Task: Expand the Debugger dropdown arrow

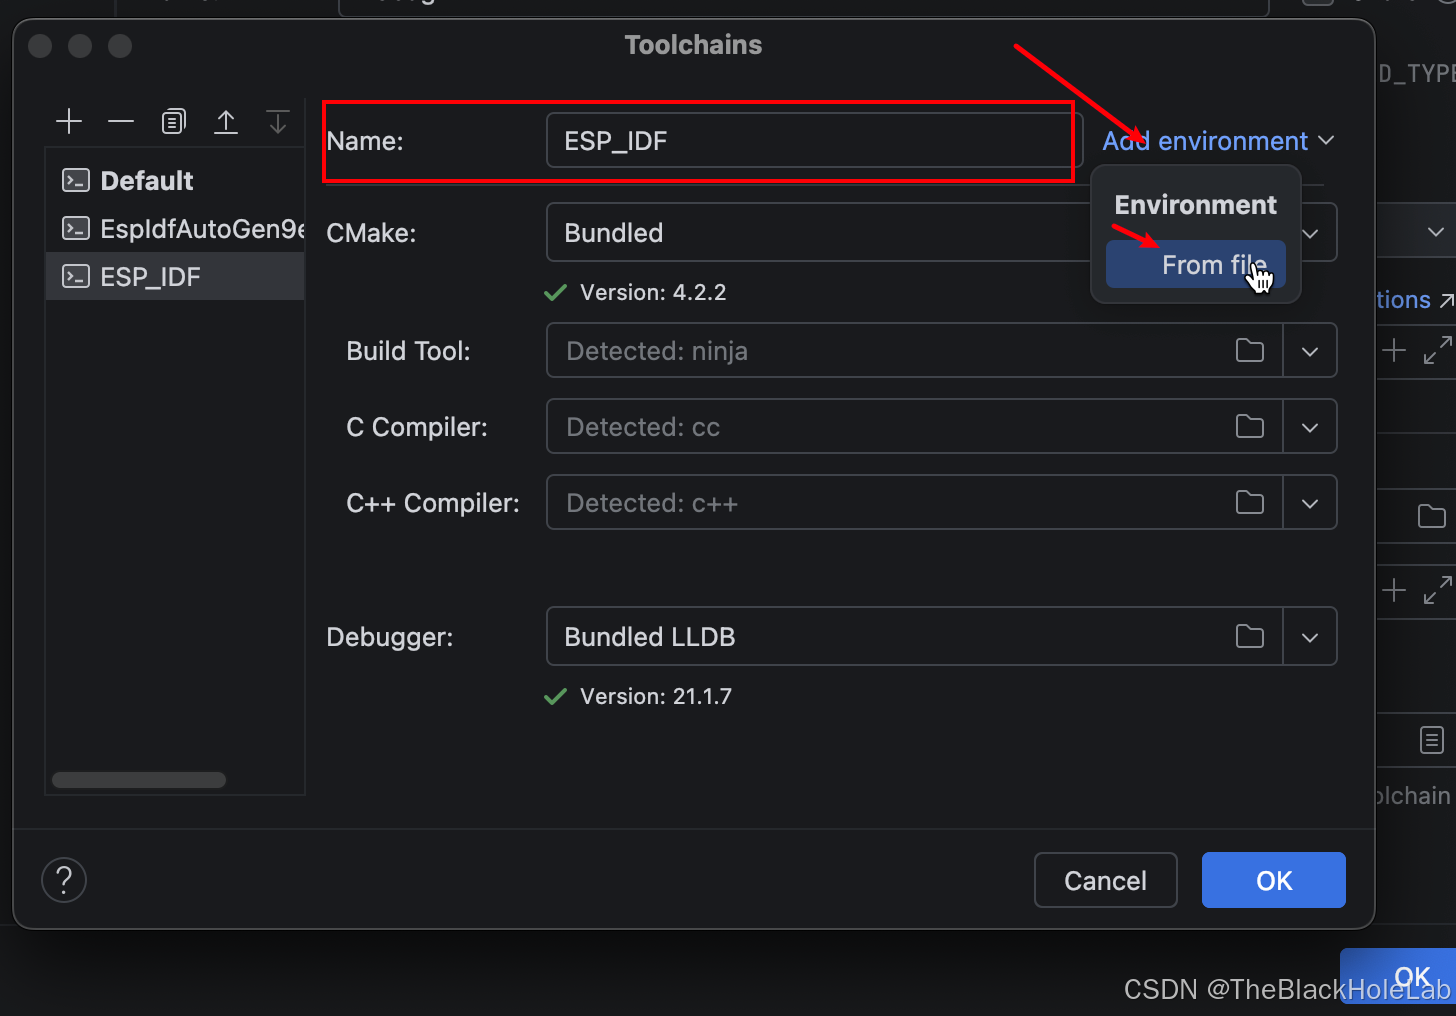Action: click(1310, 637)
